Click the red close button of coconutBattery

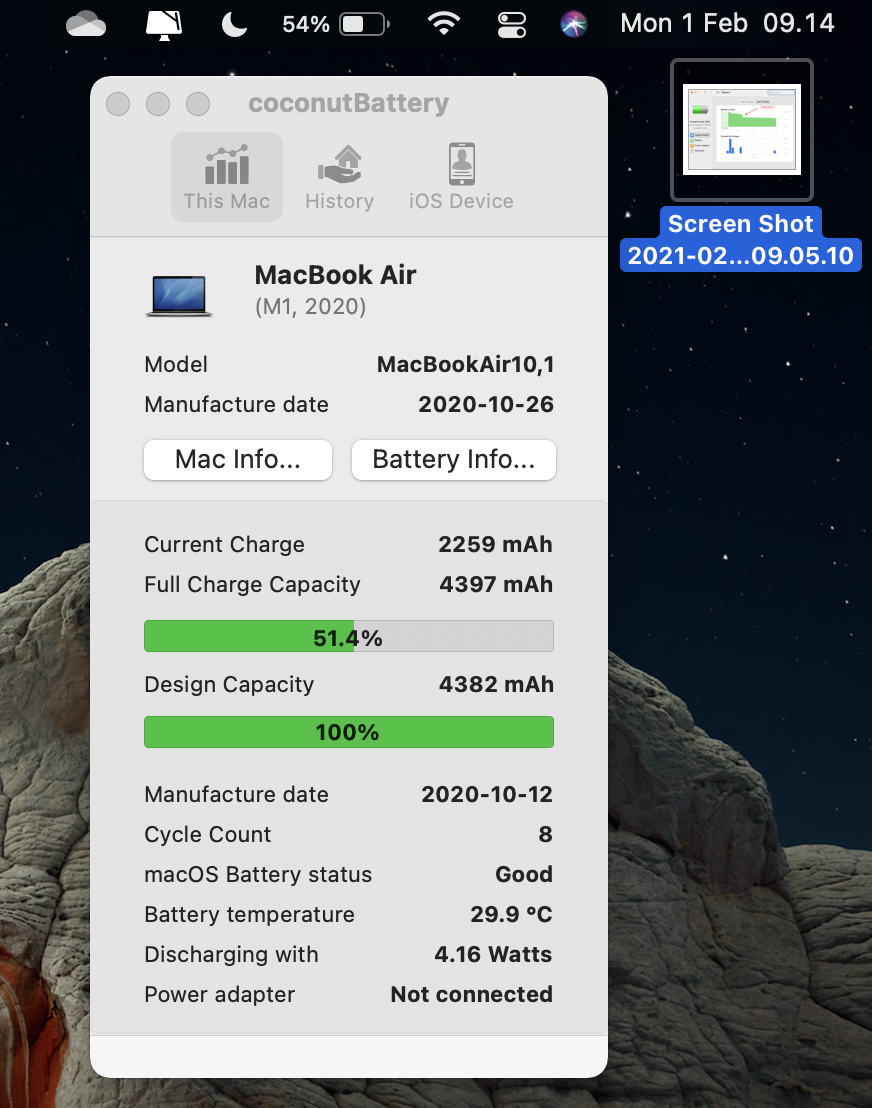[x=118, y=104]
